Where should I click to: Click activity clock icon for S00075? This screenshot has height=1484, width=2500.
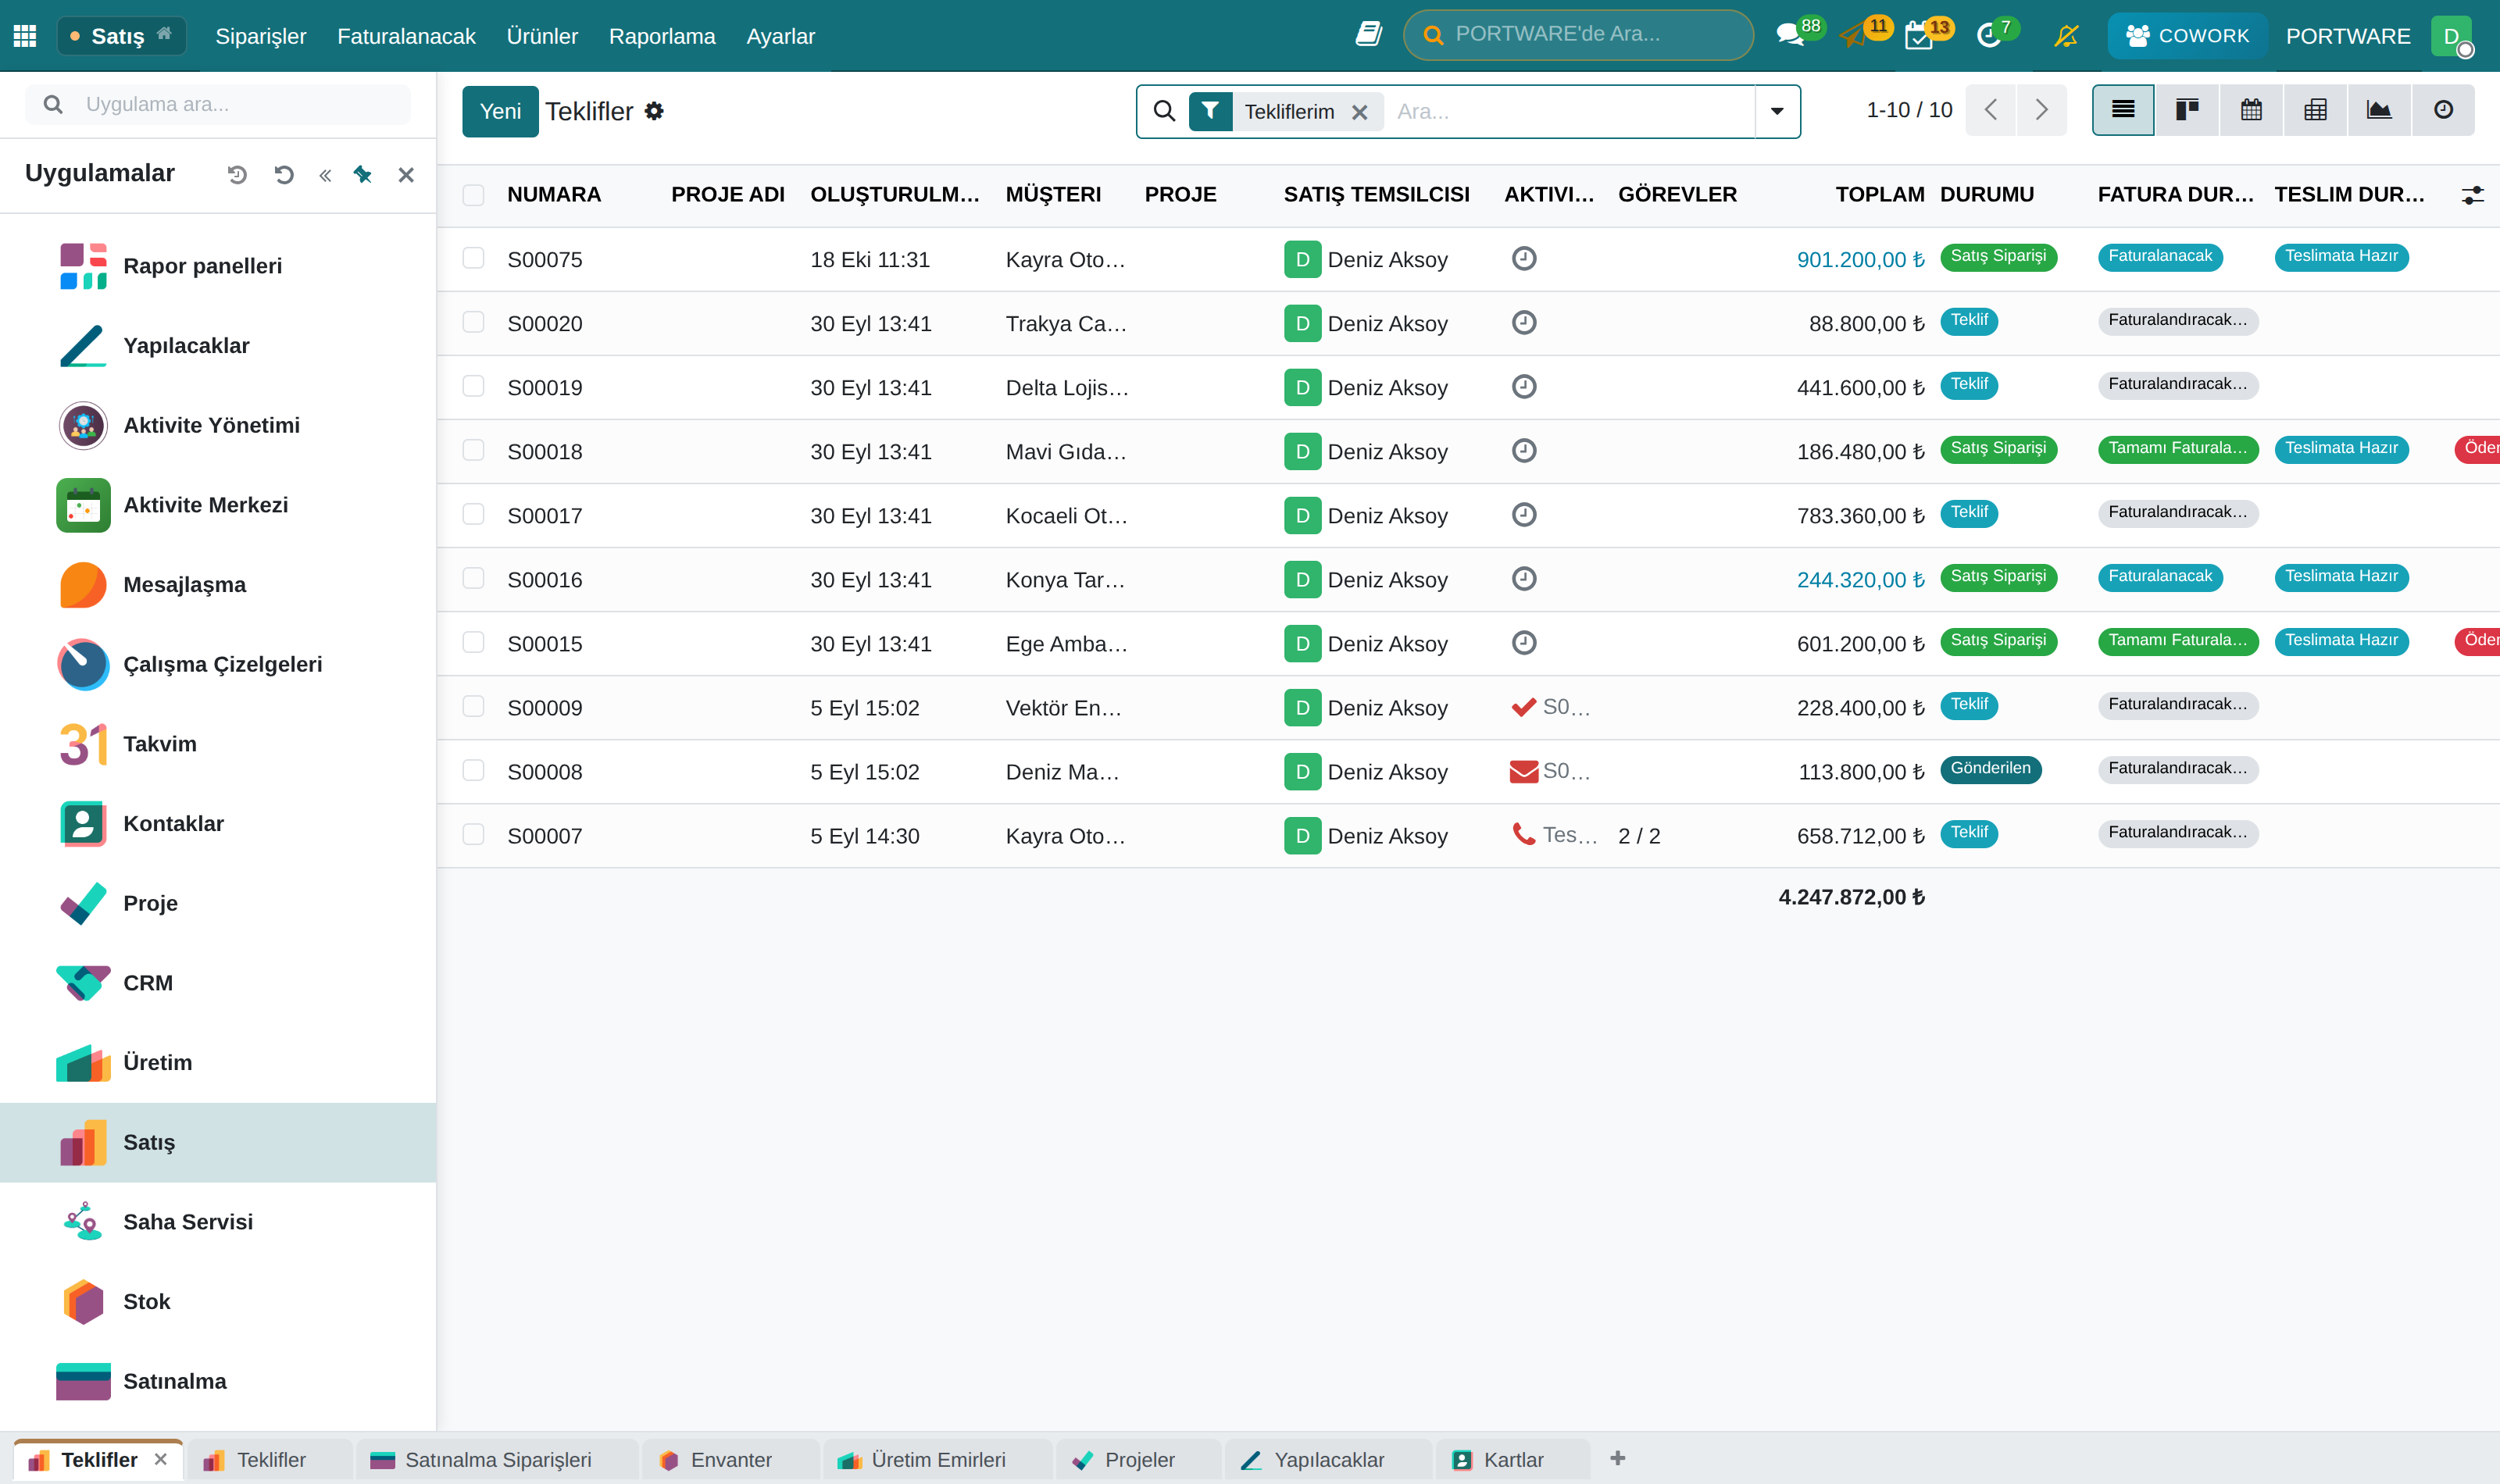(1524, 259)
